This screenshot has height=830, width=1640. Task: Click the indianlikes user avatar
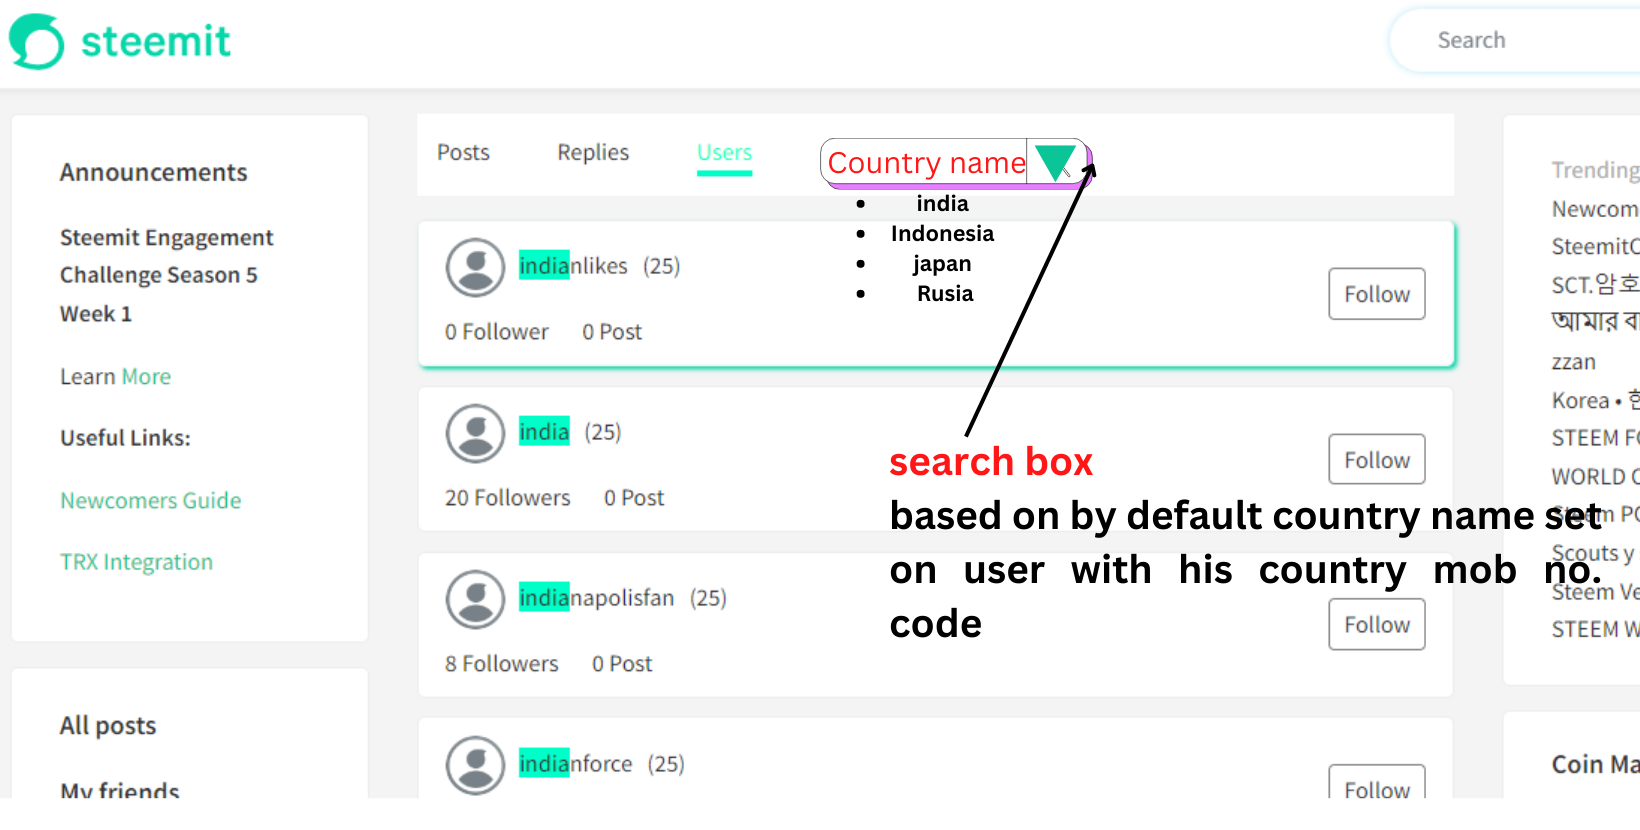click(x=475, y=267)
